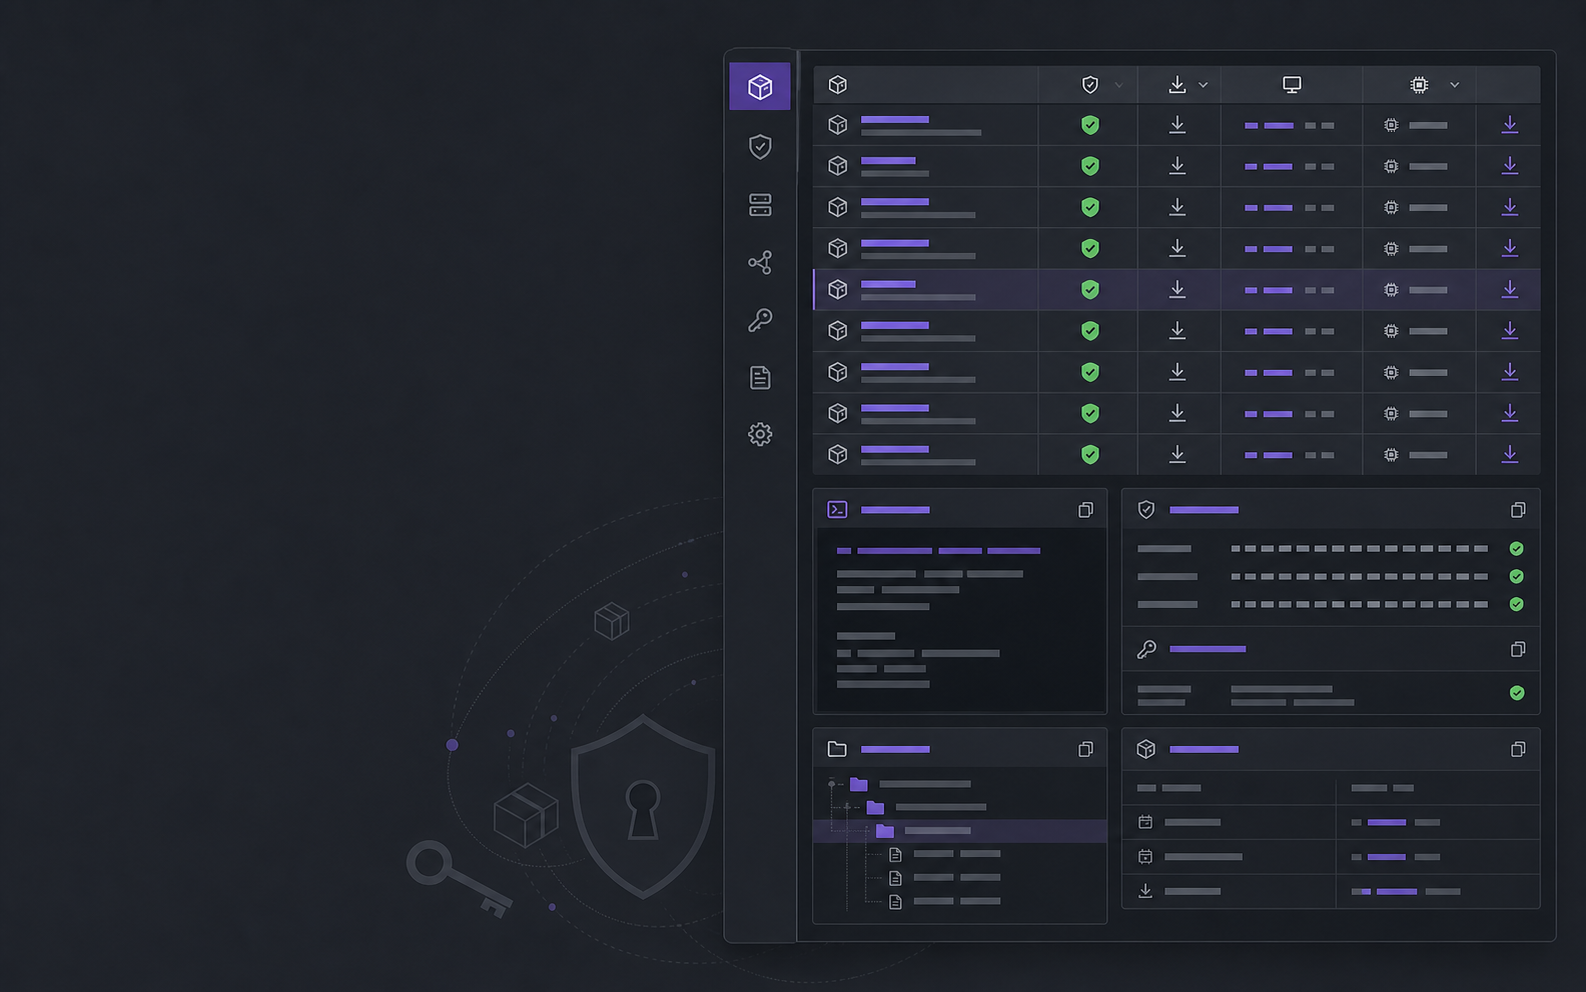Open the key section in the sidebar
1586x992 pixels.
click(x=760, y=320)
